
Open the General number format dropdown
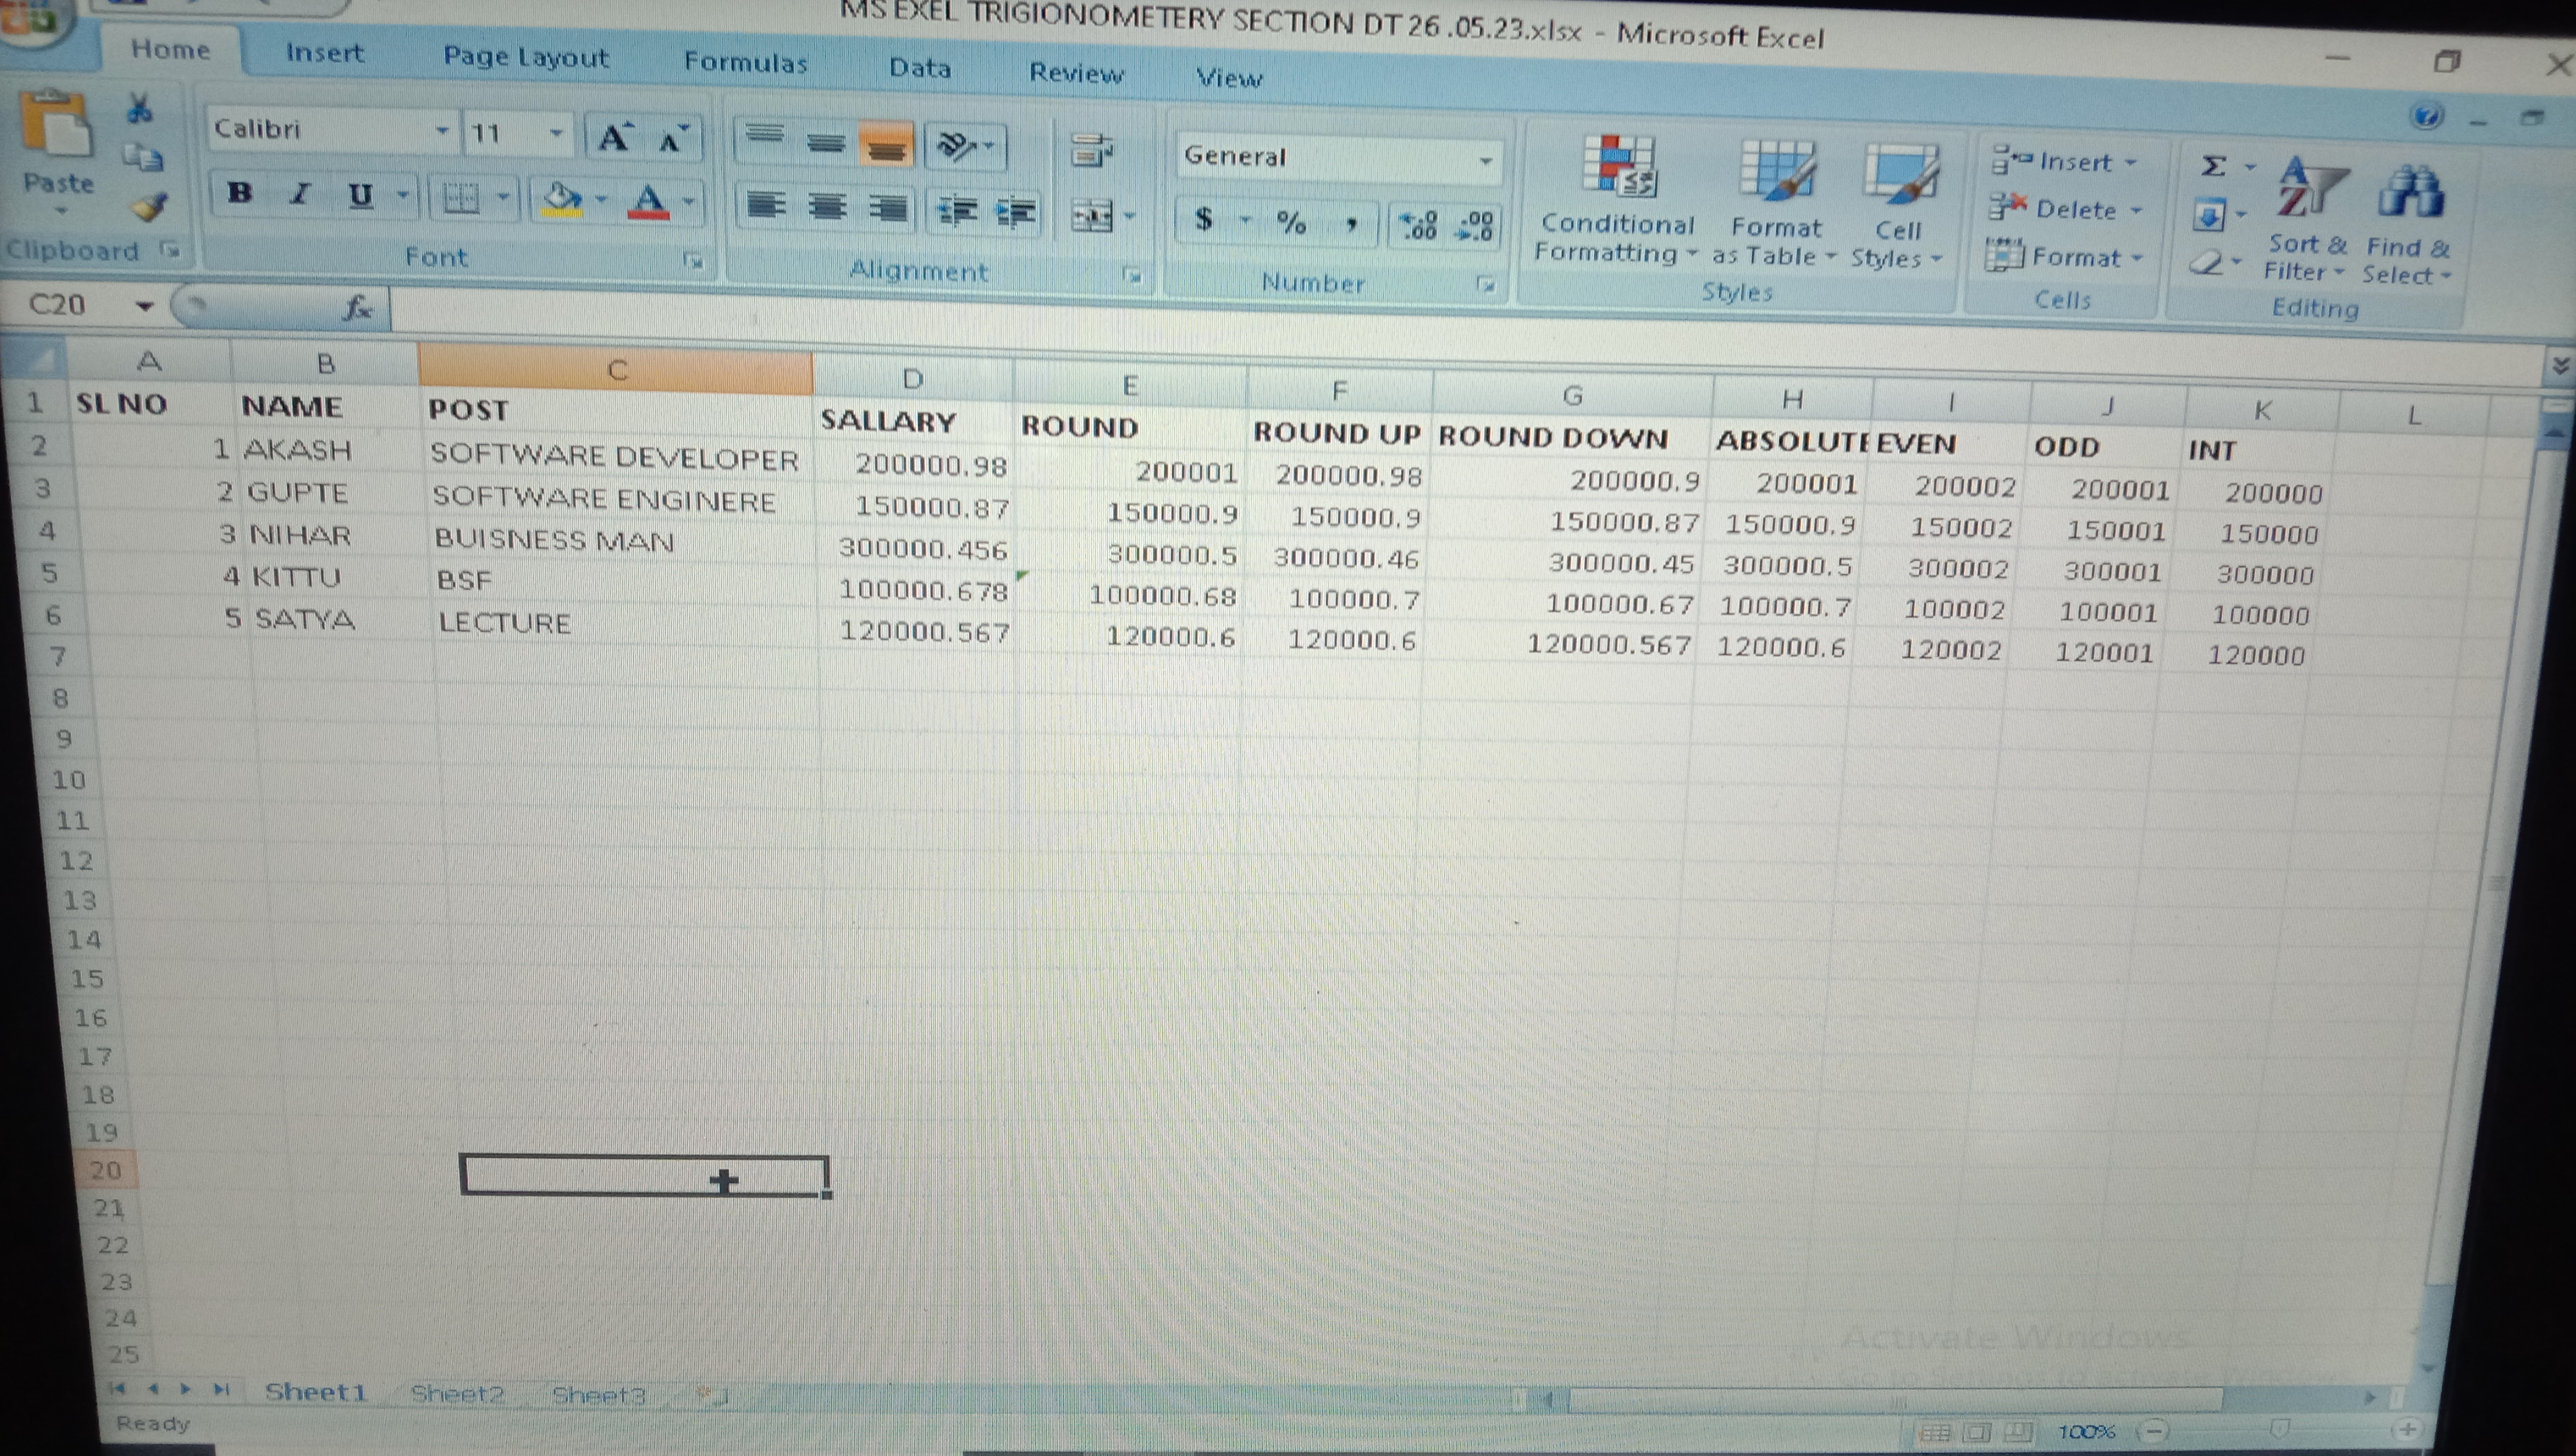1486,161
